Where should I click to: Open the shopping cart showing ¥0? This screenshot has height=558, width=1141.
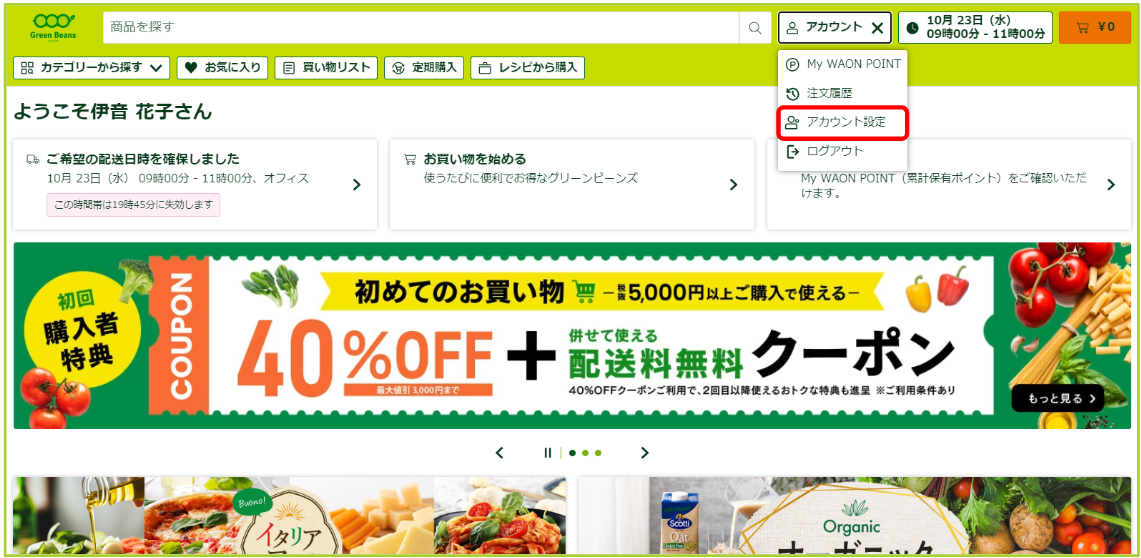1094,28
